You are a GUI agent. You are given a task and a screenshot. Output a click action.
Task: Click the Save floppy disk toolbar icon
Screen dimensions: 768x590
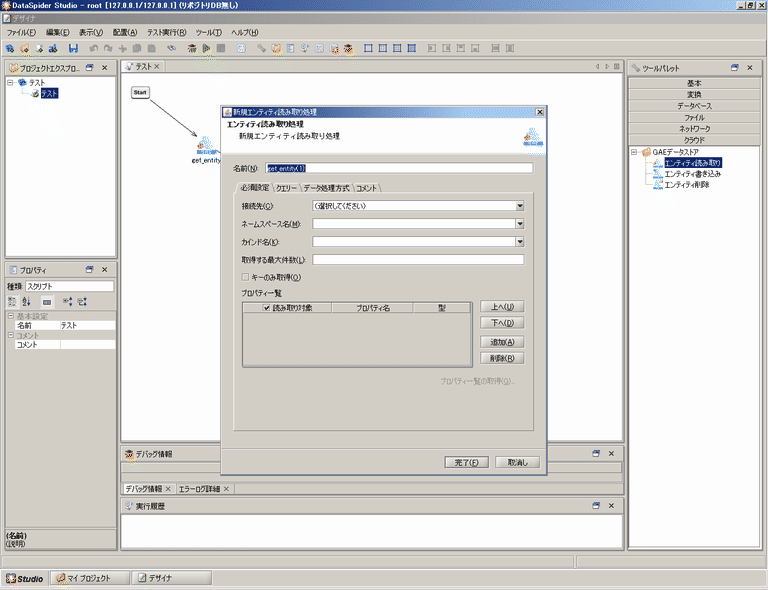pos(73,48)
